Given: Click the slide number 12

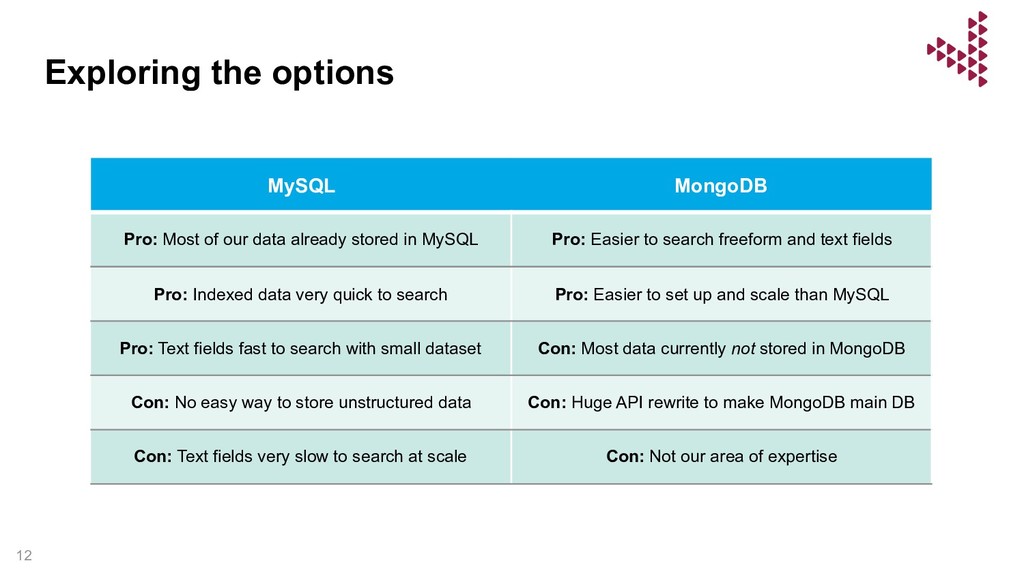Looking at the screenshot, I should point(24,555).
